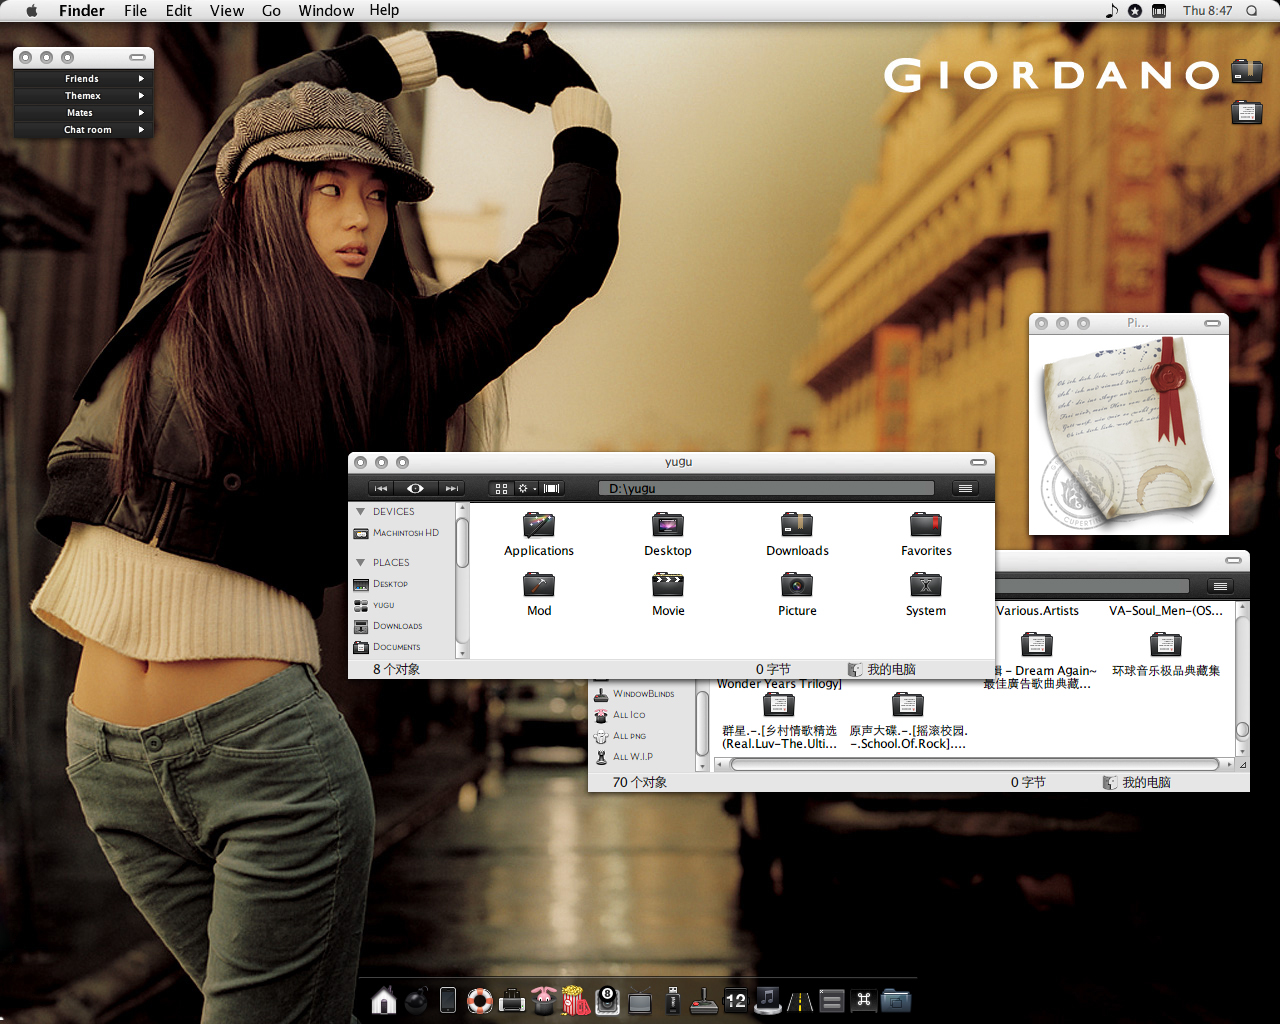Open the TV icon in the dock
The width and height of the screenshot is (1280, 1024).
click(640, 1001)
